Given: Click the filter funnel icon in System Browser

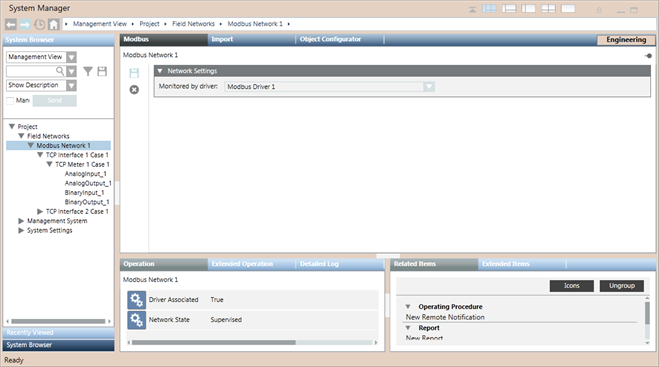Looking at the screenshot, I should click(x=88, y=71).
